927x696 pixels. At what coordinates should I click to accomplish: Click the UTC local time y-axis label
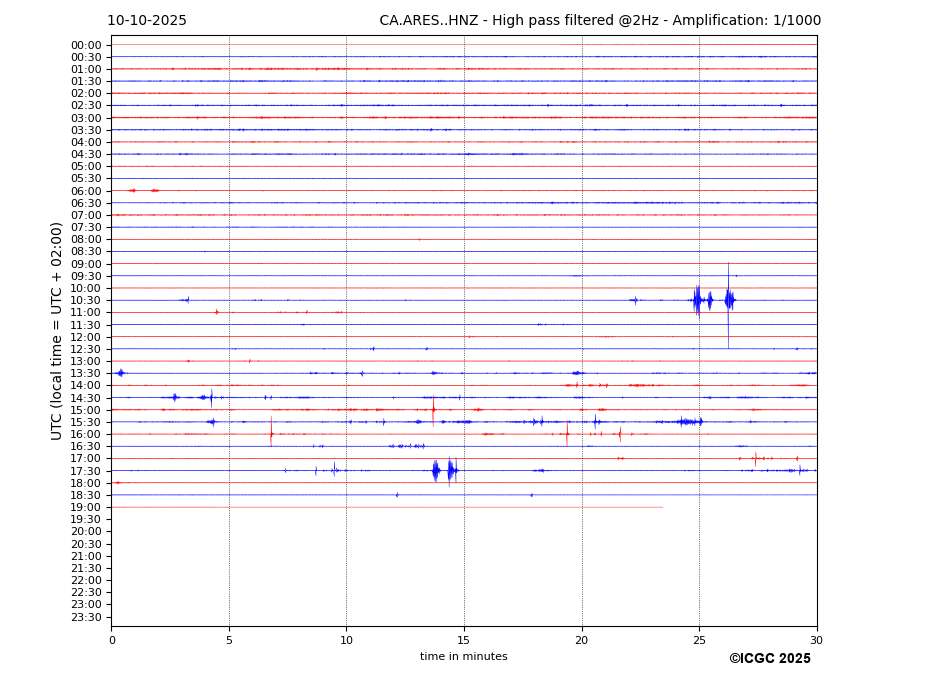[x=57, y=330]
